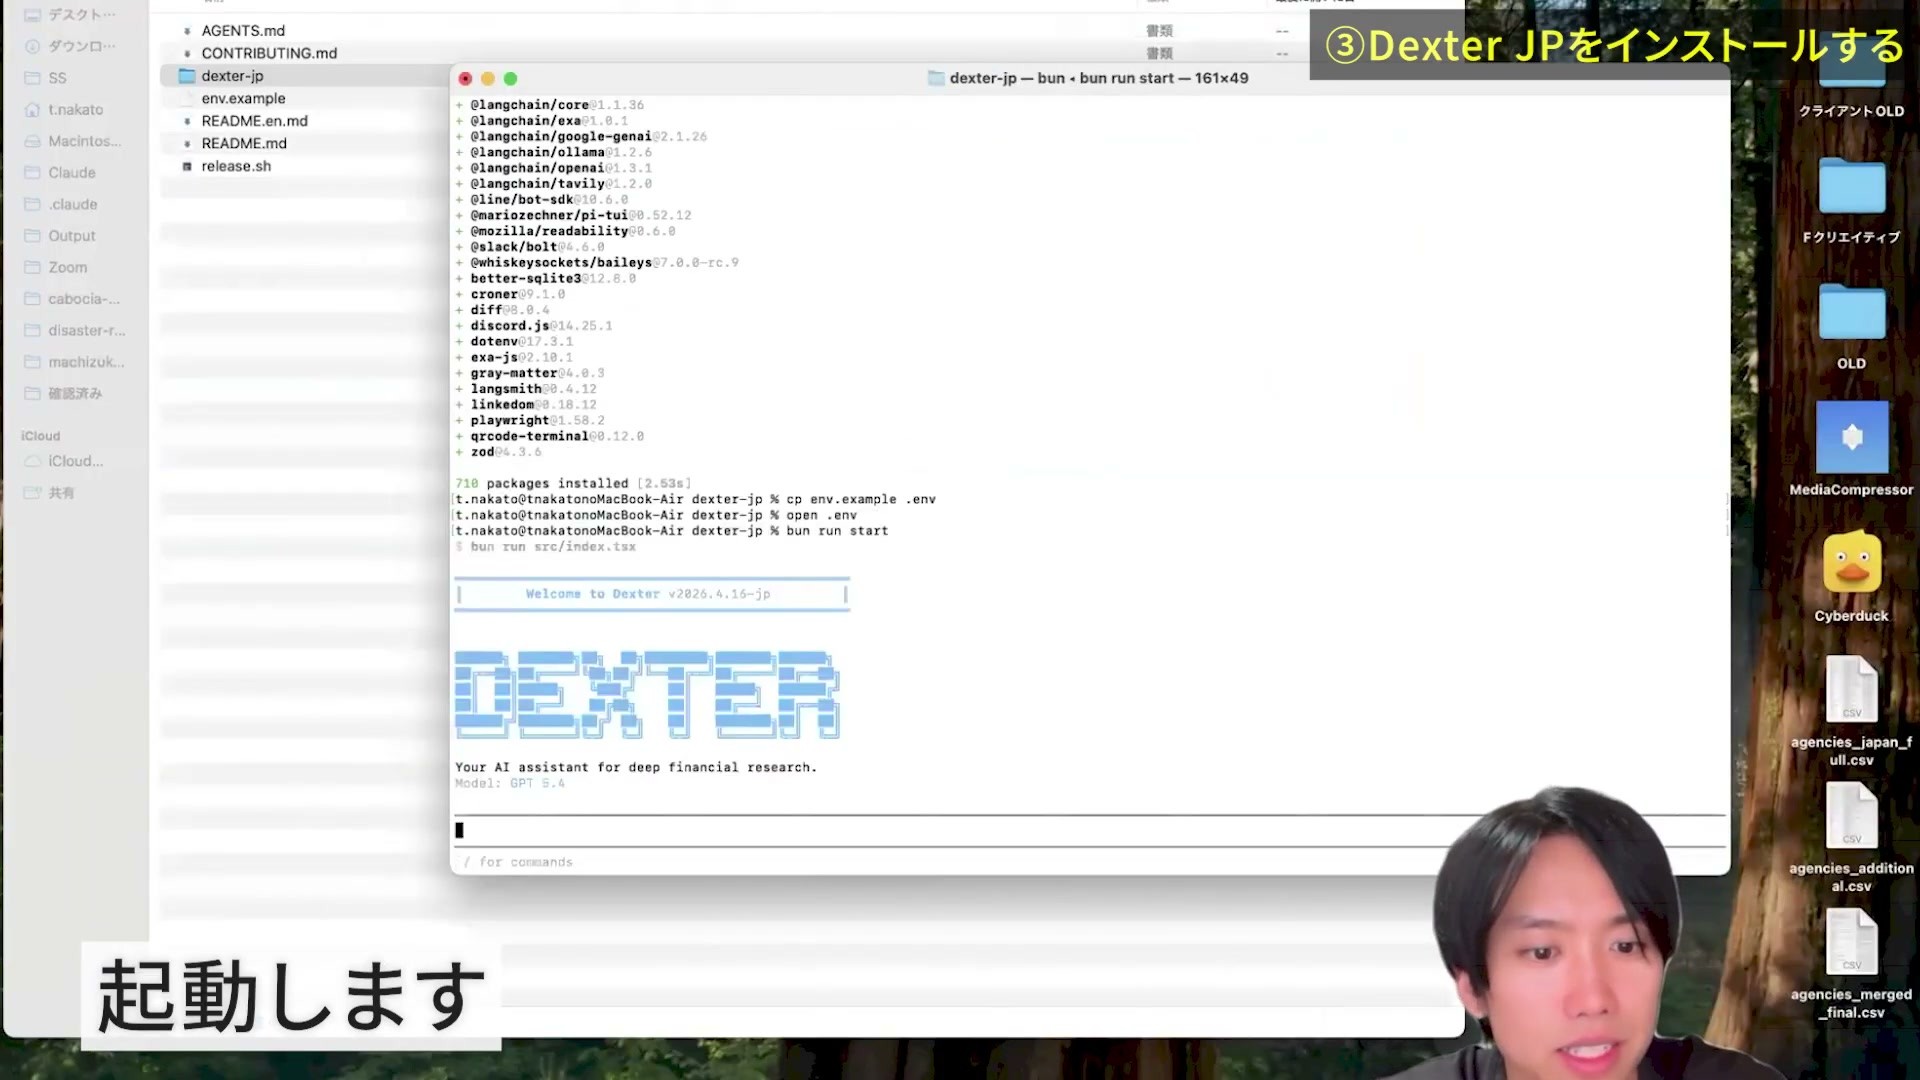Click the discord.js package line
The image size is (1920, 1080).
[x=534, y=326]
